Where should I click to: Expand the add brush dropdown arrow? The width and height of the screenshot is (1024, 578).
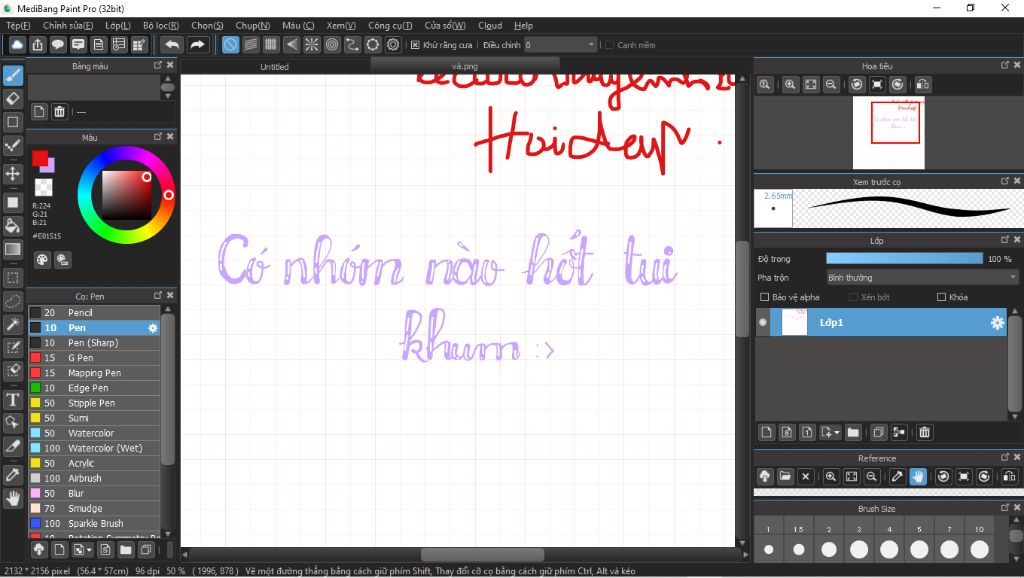[89, 550]
